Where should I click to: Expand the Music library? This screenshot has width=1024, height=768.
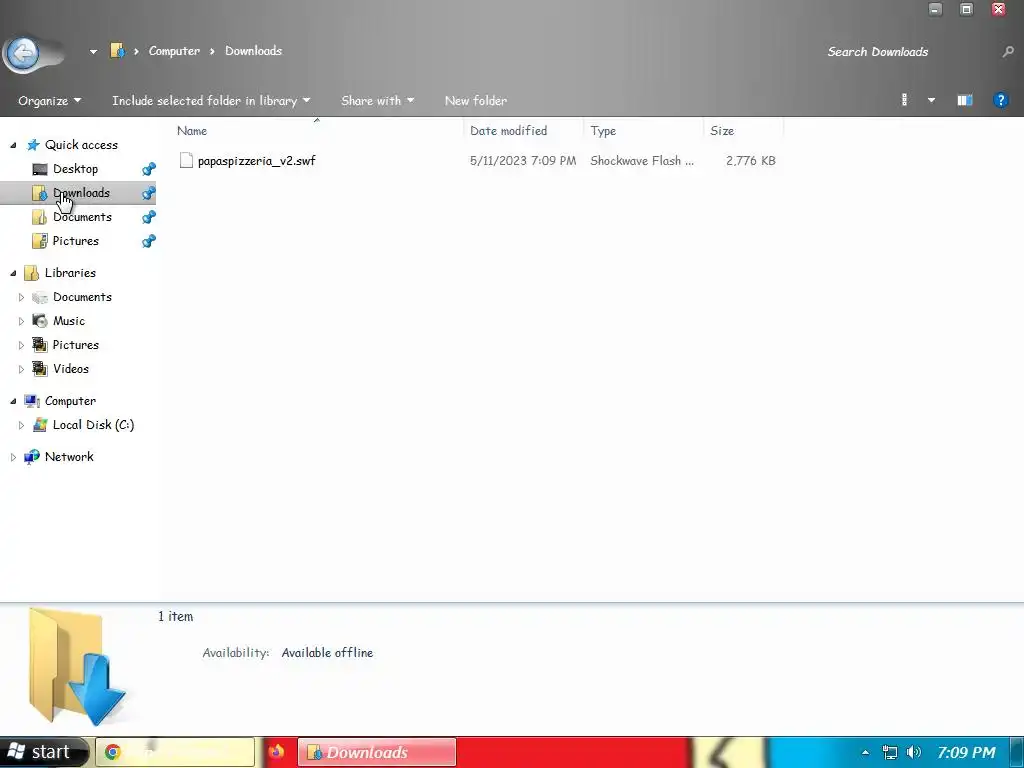click(21, 321)
